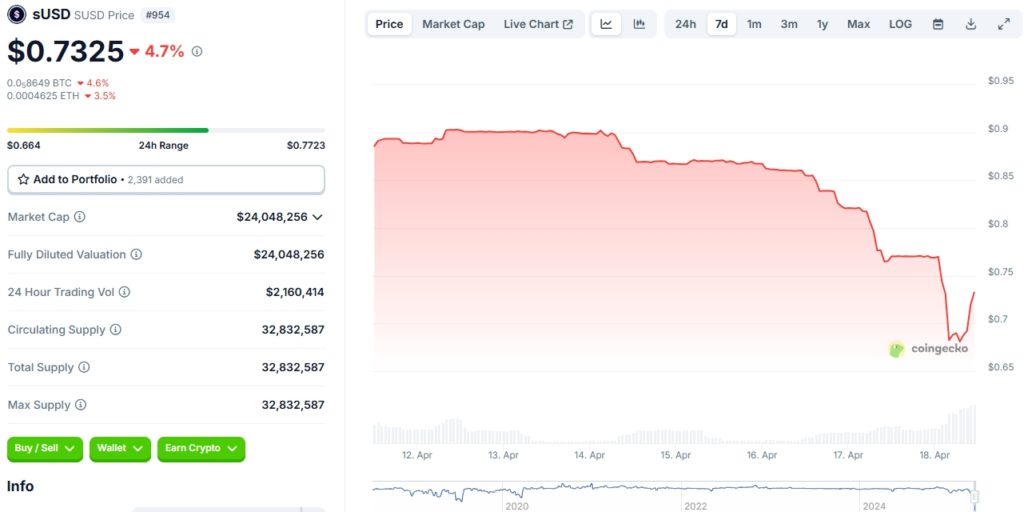Click the info icon beside 24 Hour Trading Vol
This screenshot has width=1024, height=512.
[124, 292]
